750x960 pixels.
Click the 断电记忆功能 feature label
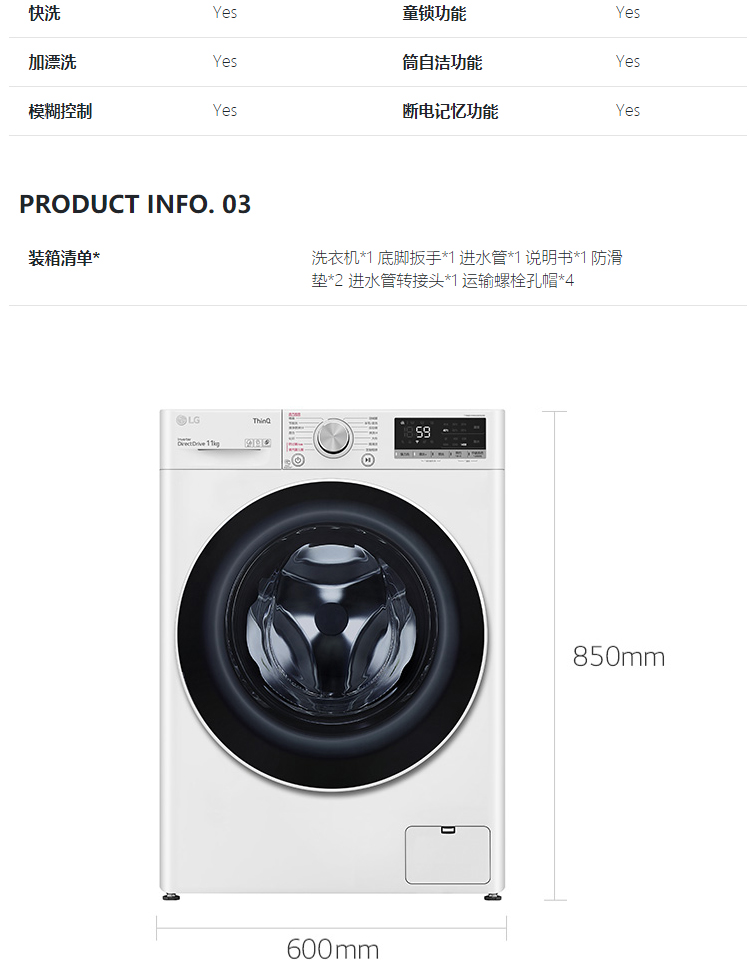[450, 111]
